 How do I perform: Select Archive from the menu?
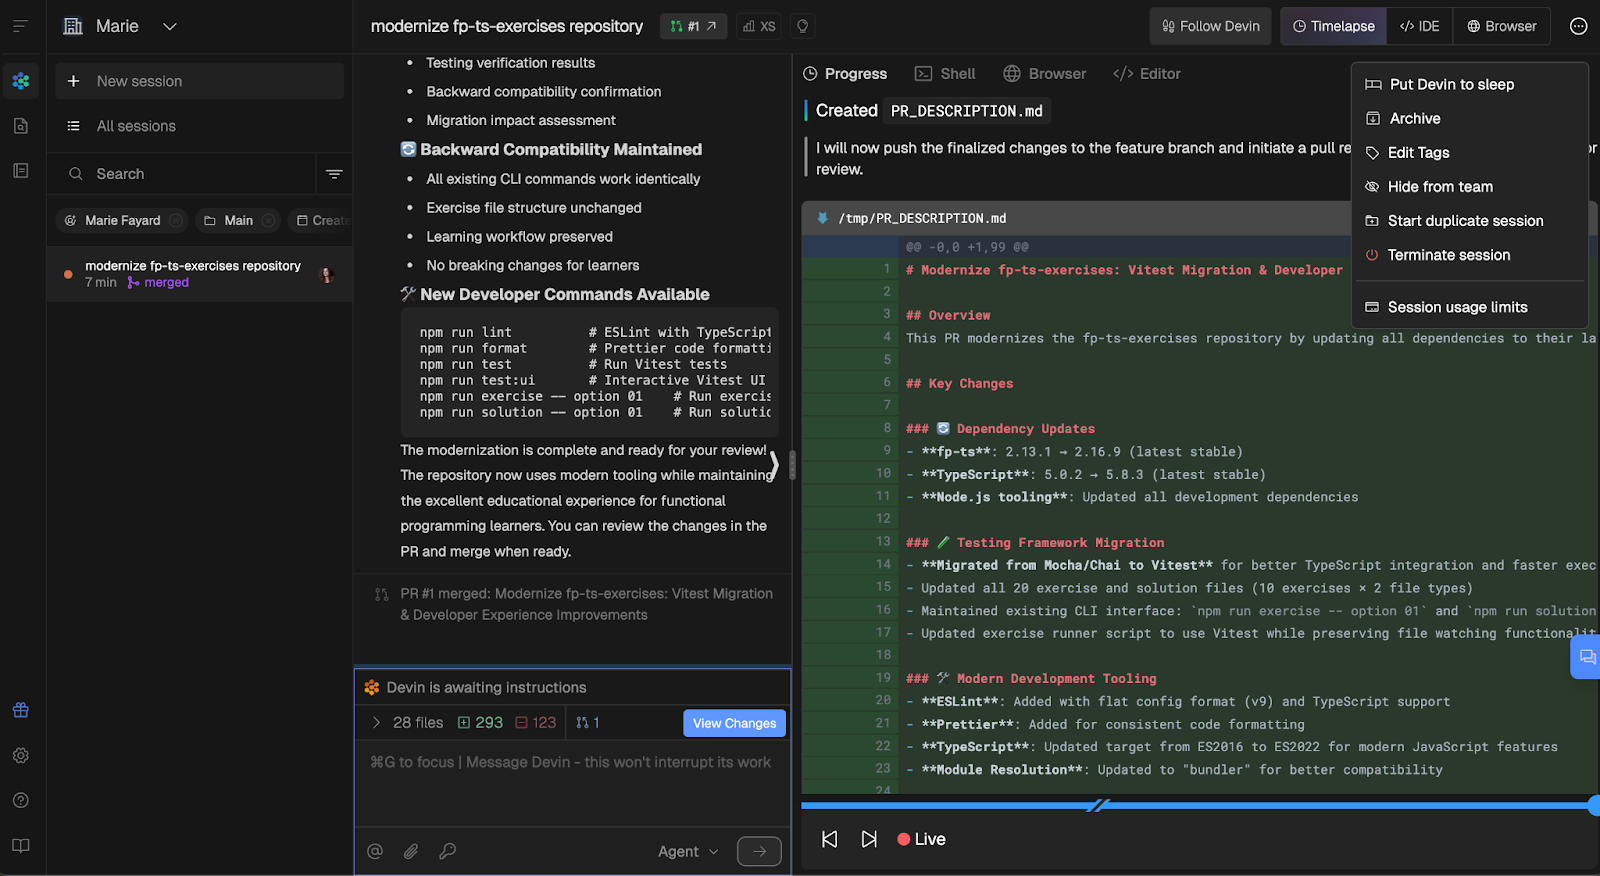(x=1470, y=119)
